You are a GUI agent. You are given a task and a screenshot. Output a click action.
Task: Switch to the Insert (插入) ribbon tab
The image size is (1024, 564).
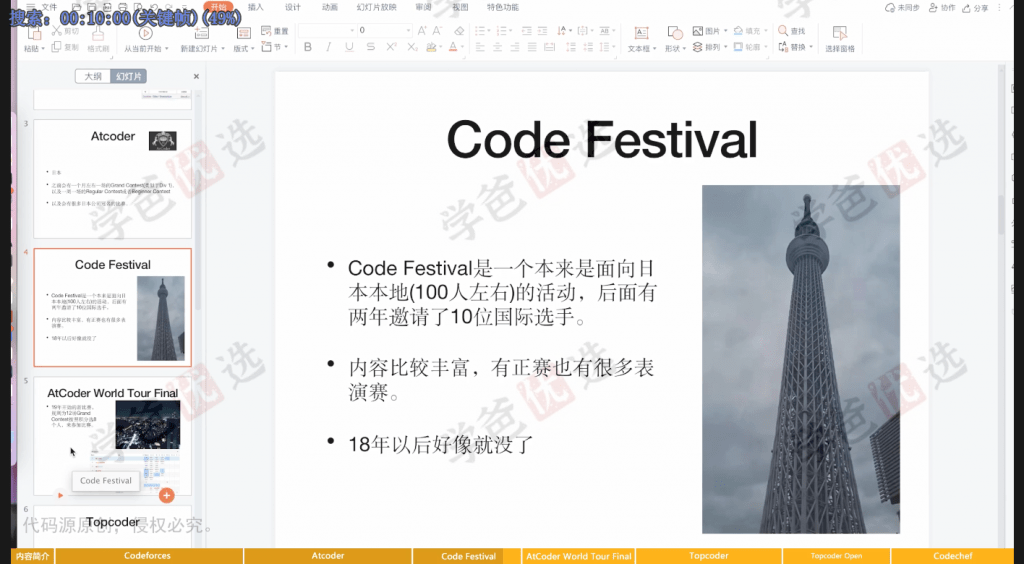tap(256, 7)
